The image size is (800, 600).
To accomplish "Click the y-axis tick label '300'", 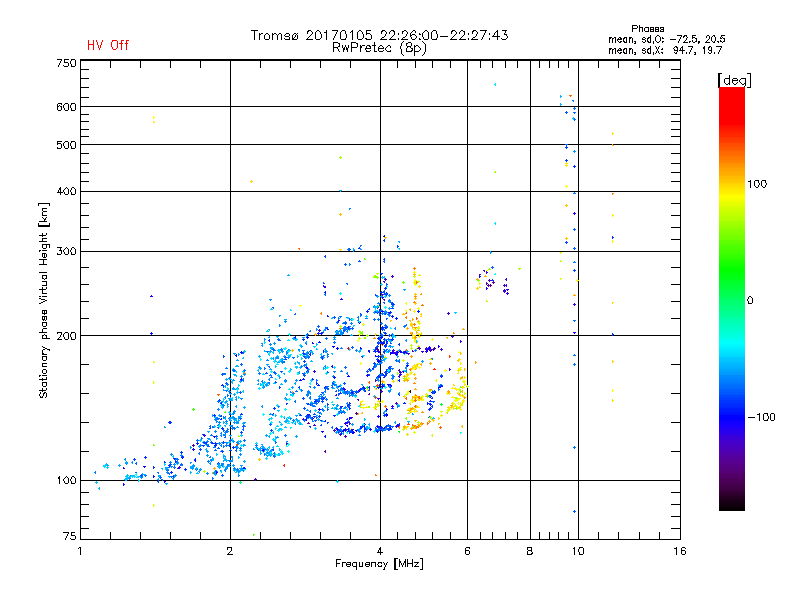I will point(66,251).
